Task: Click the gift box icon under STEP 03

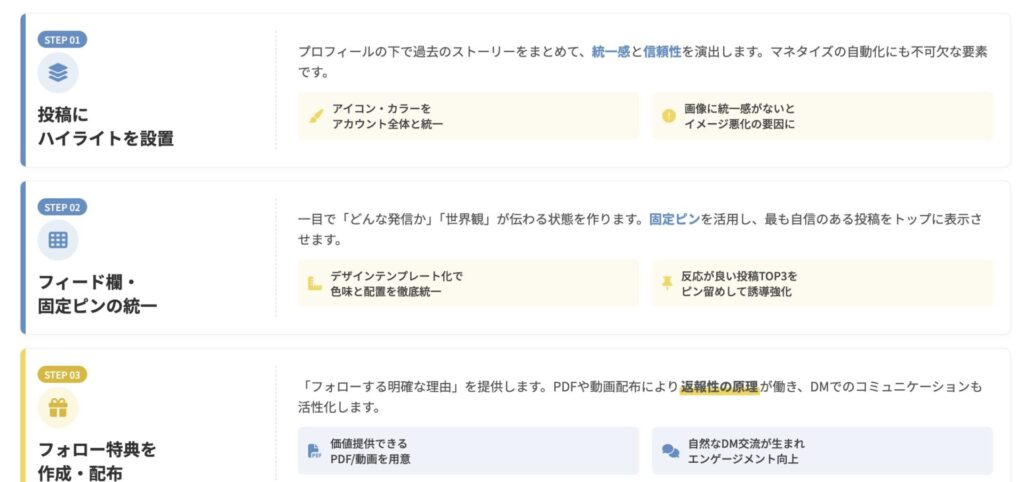Action: pyautogui.click(x=58, y=407)
